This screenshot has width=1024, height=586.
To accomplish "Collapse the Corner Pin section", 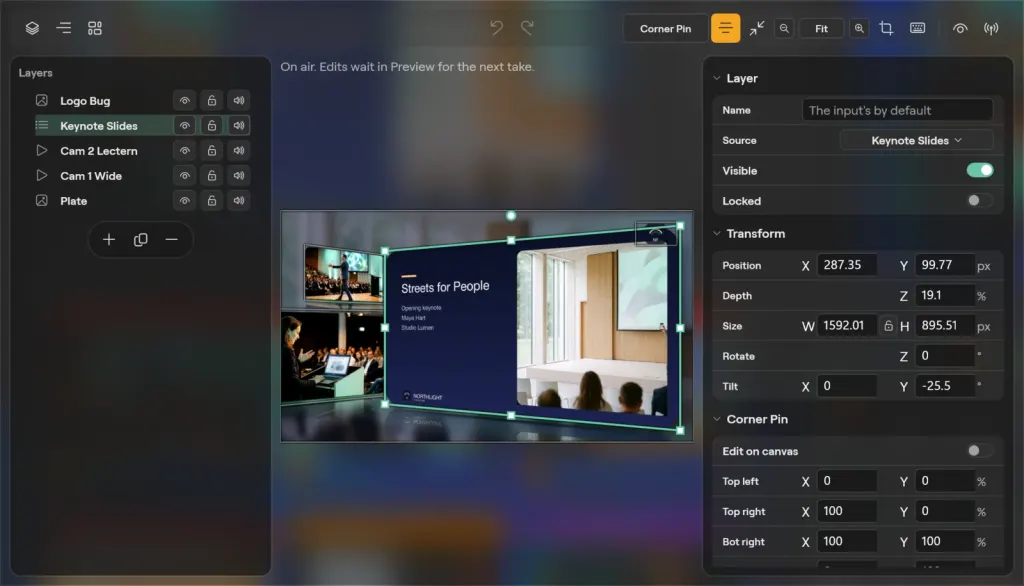I will pyautogui.click(x=717, y=419).
